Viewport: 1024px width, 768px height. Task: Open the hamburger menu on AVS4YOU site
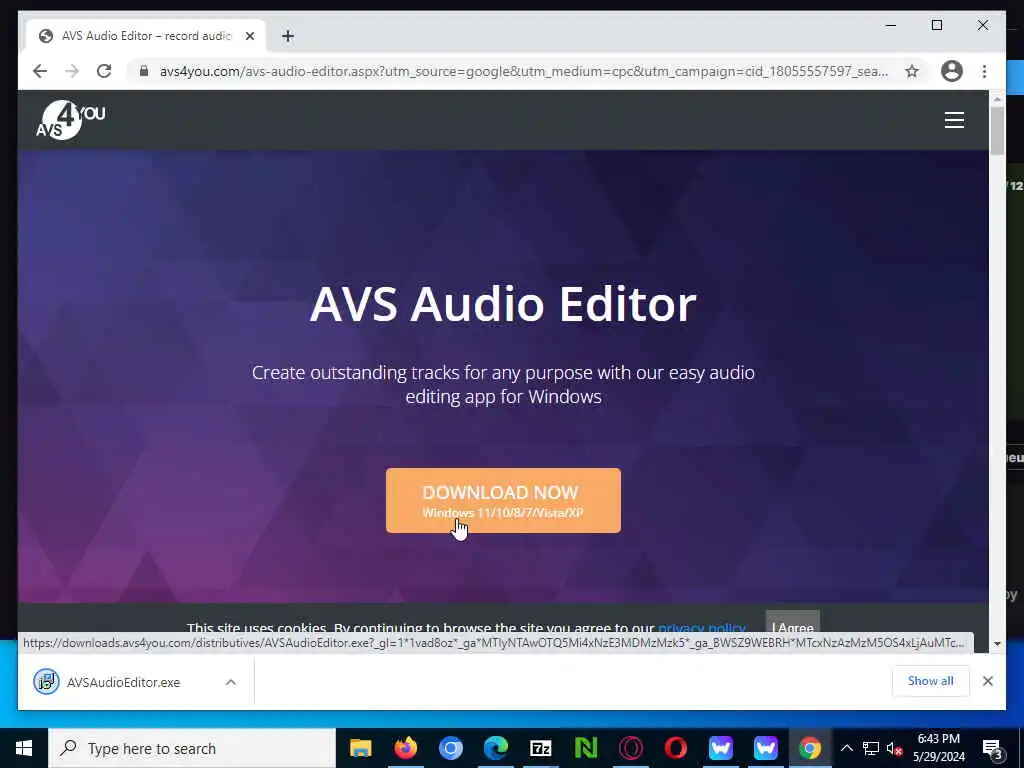click(954, 120)
